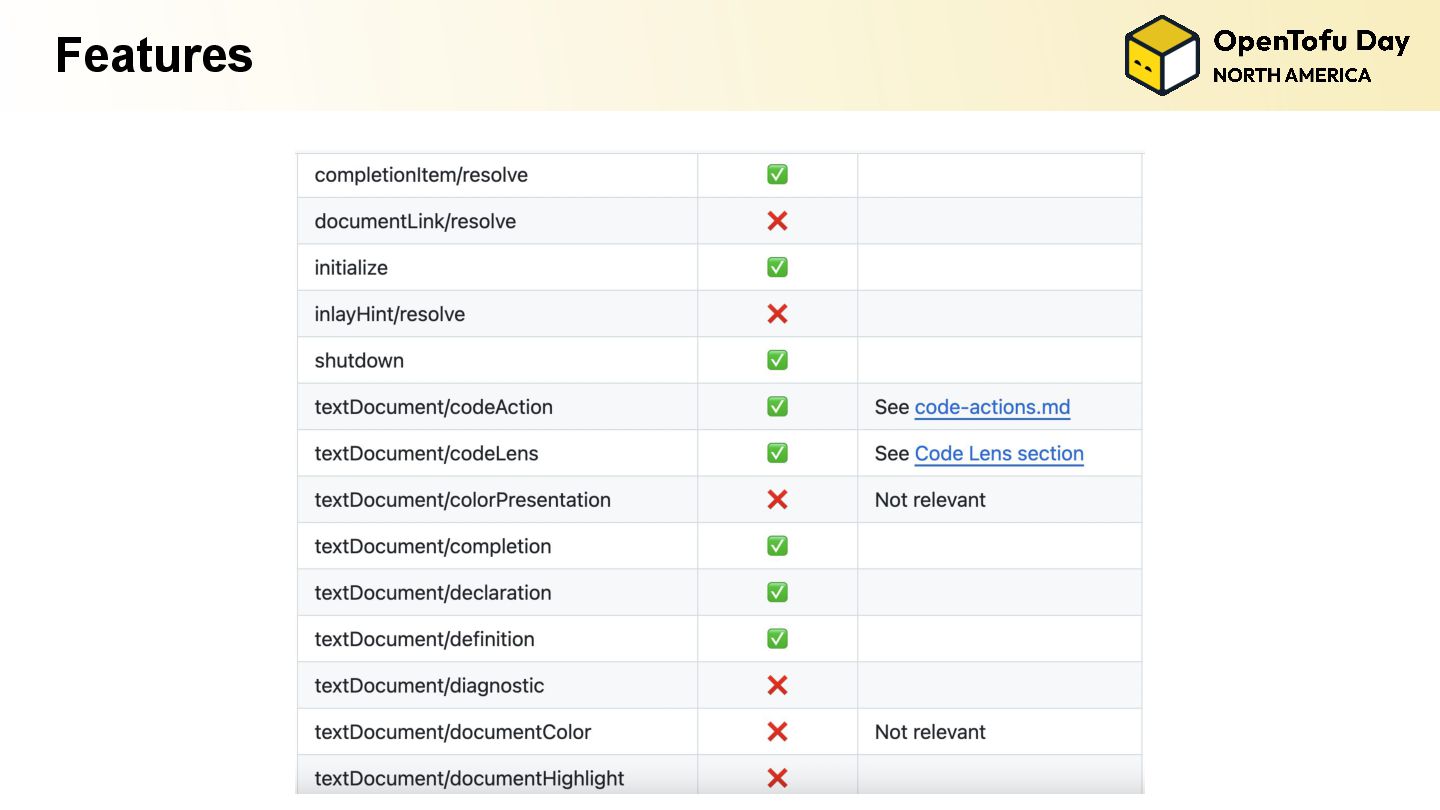1440x810 pixels.
Task: Click the red X for textDocument/colorPresentation
Action: 777,500
